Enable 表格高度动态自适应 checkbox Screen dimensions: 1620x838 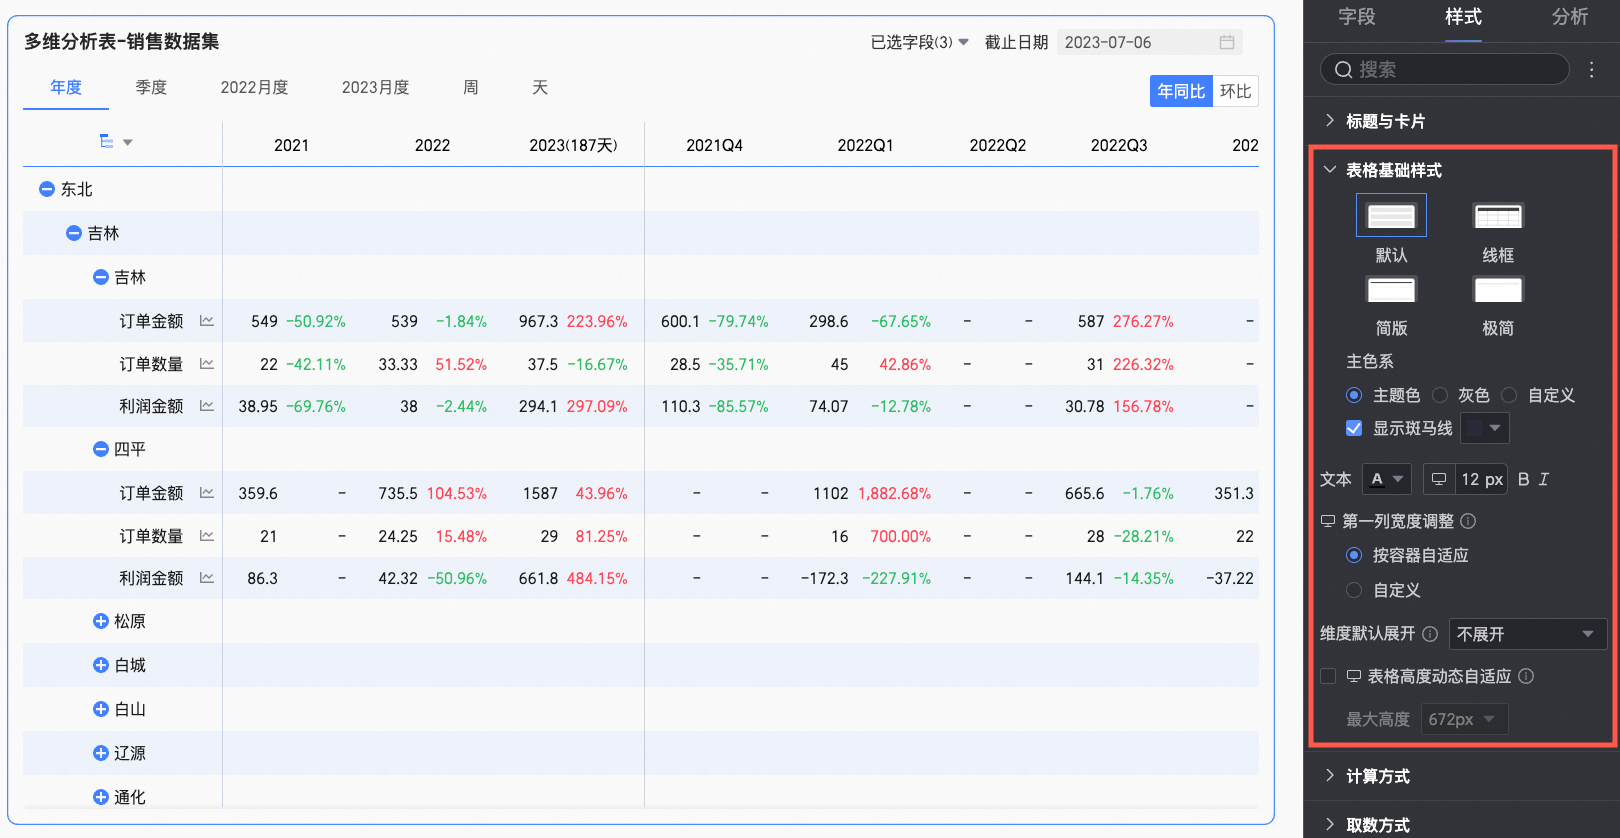(x=1328, y=676)
